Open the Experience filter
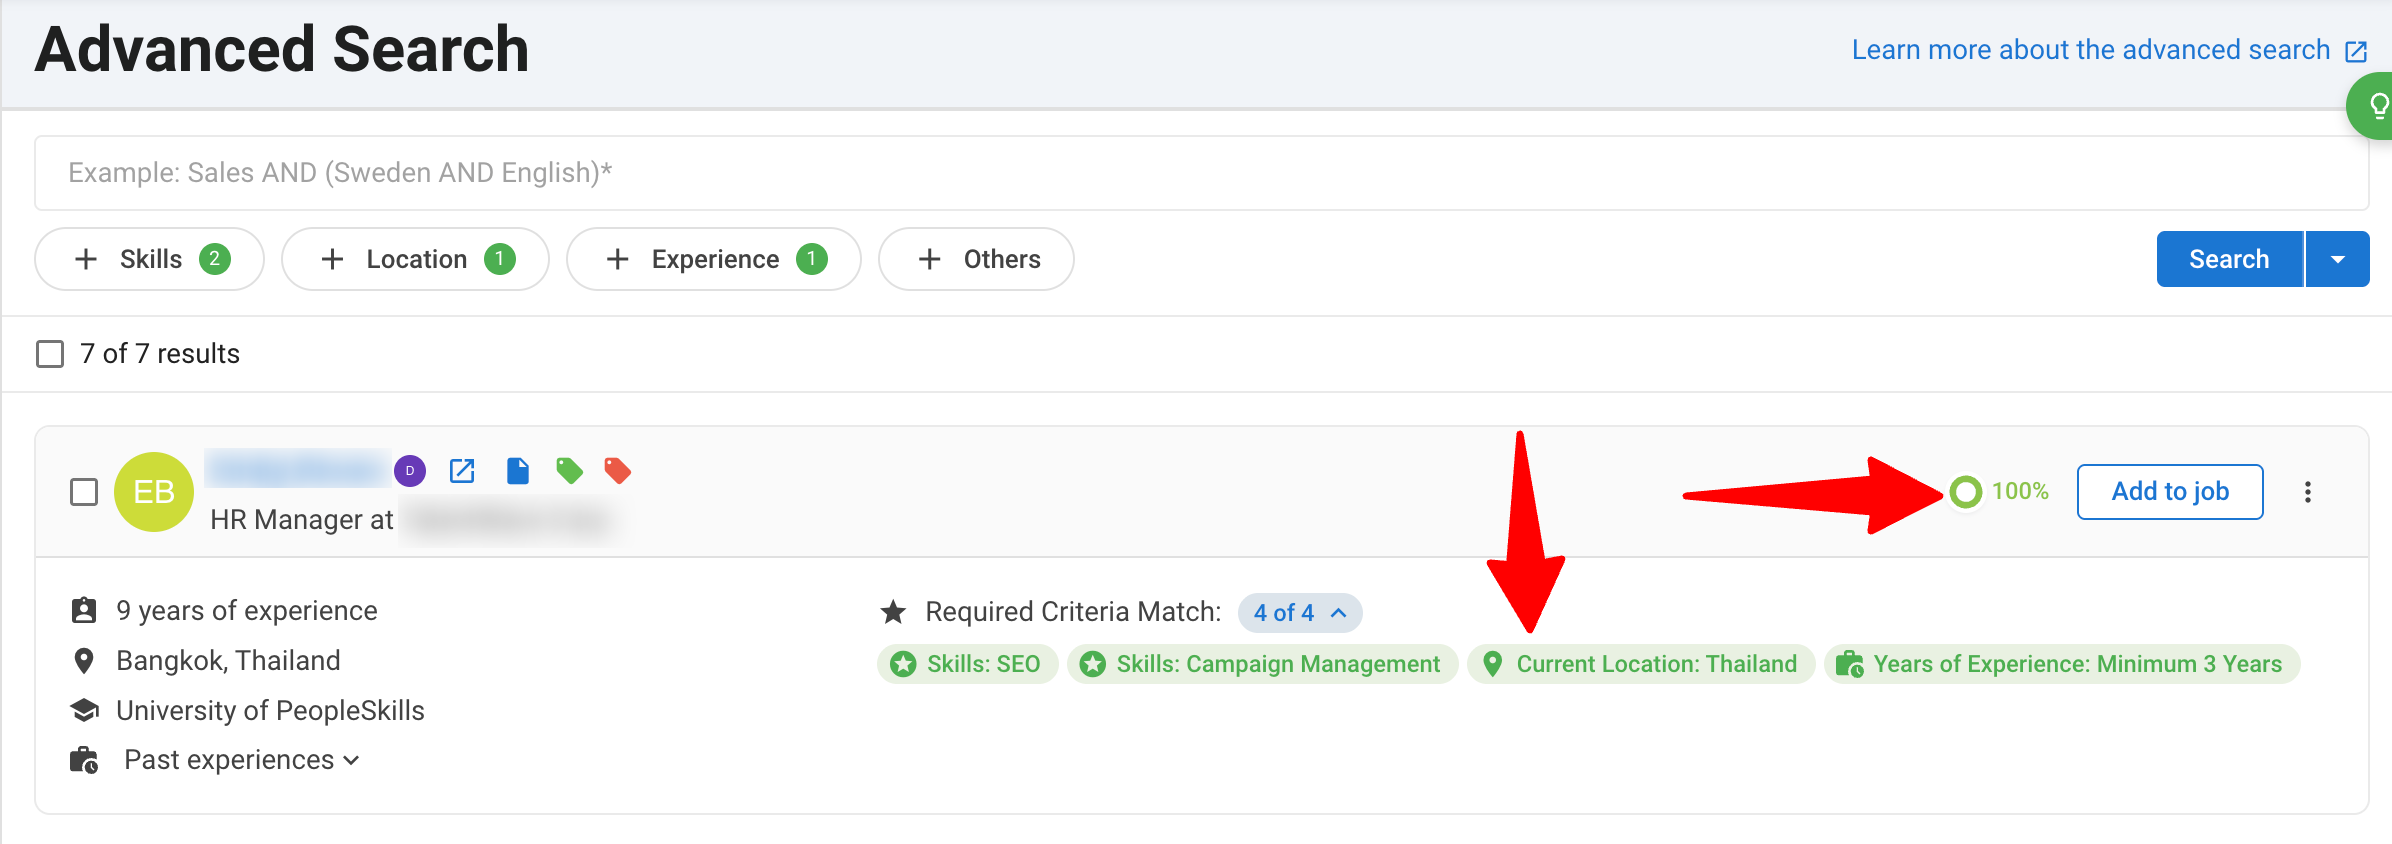 click(714, 259)
